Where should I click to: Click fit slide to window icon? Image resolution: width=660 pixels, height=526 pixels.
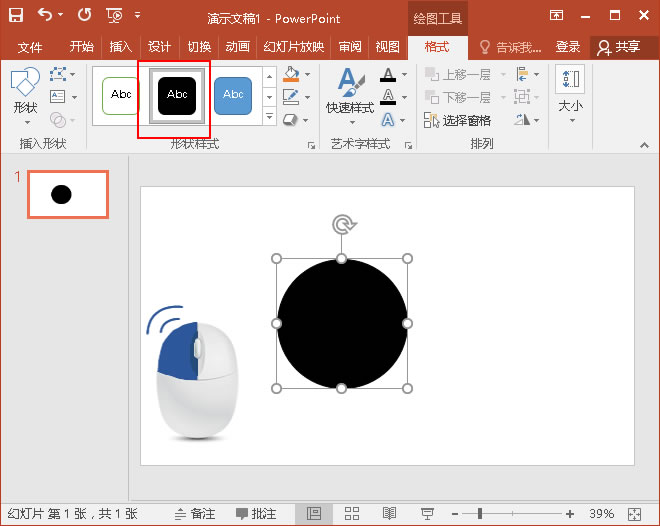(632, 513)
